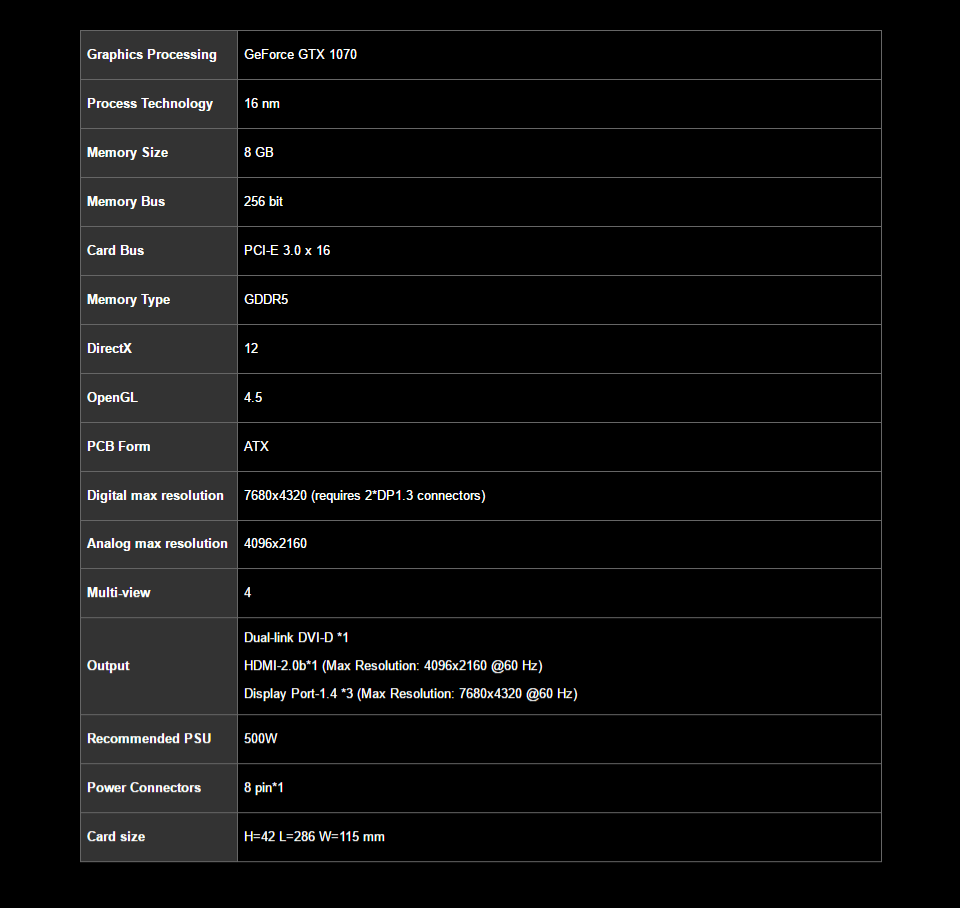Click the 'Process Technology' label

pos(150,104)
